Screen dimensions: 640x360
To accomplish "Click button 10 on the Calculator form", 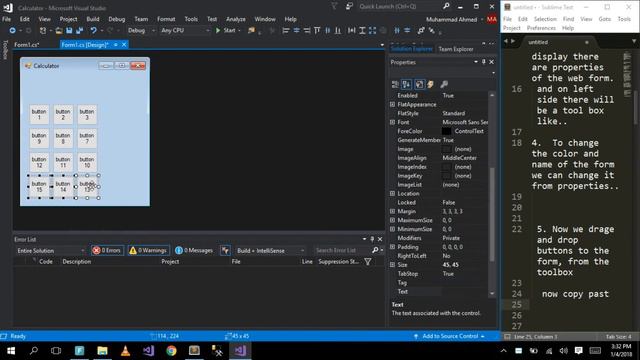I will point(87,162).
